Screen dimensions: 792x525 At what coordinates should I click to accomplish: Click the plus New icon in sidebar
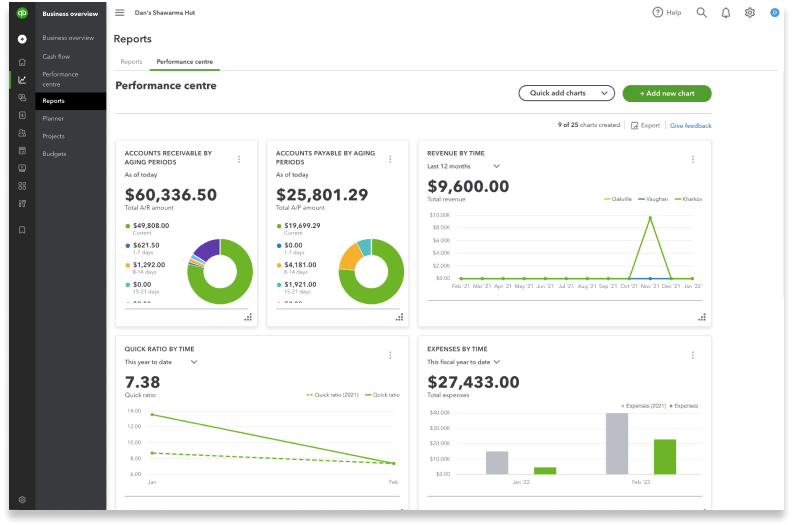pyautogui.click(x=22, y=39)
